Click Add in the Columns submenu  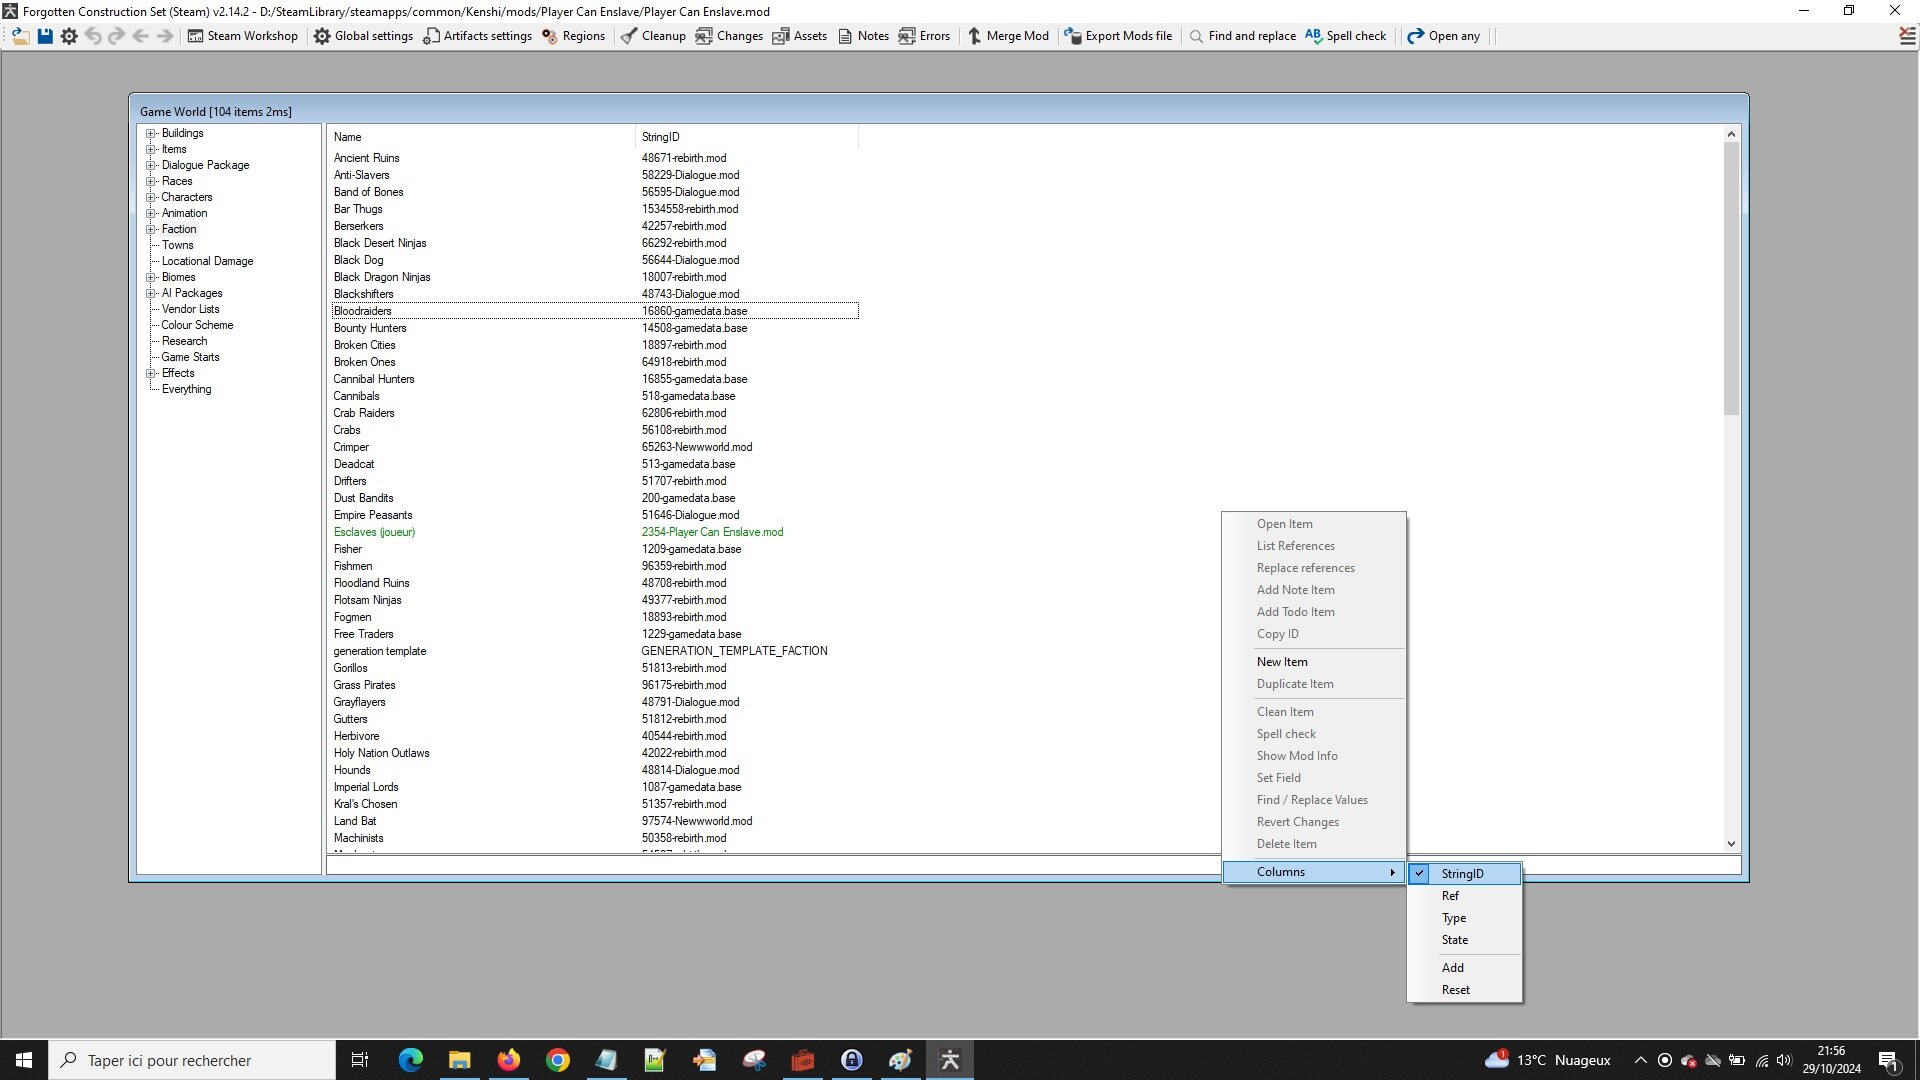[1464, 968]
